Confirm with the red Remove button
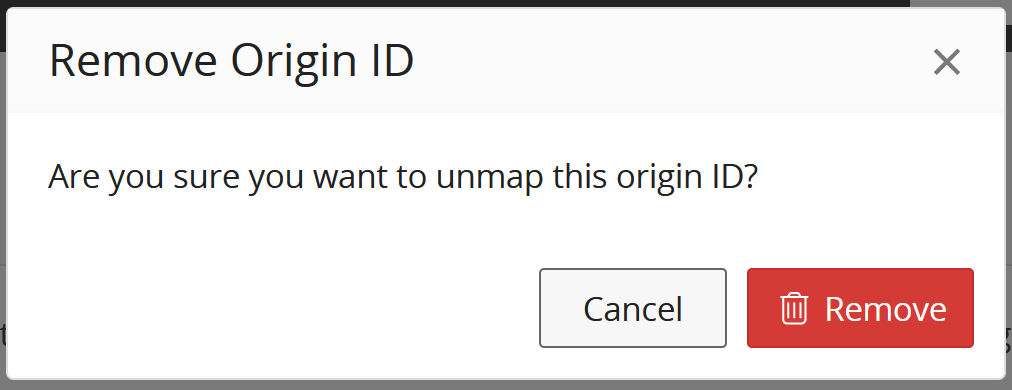The width and height of the screenshot is (1012, 390). (860, 308)
